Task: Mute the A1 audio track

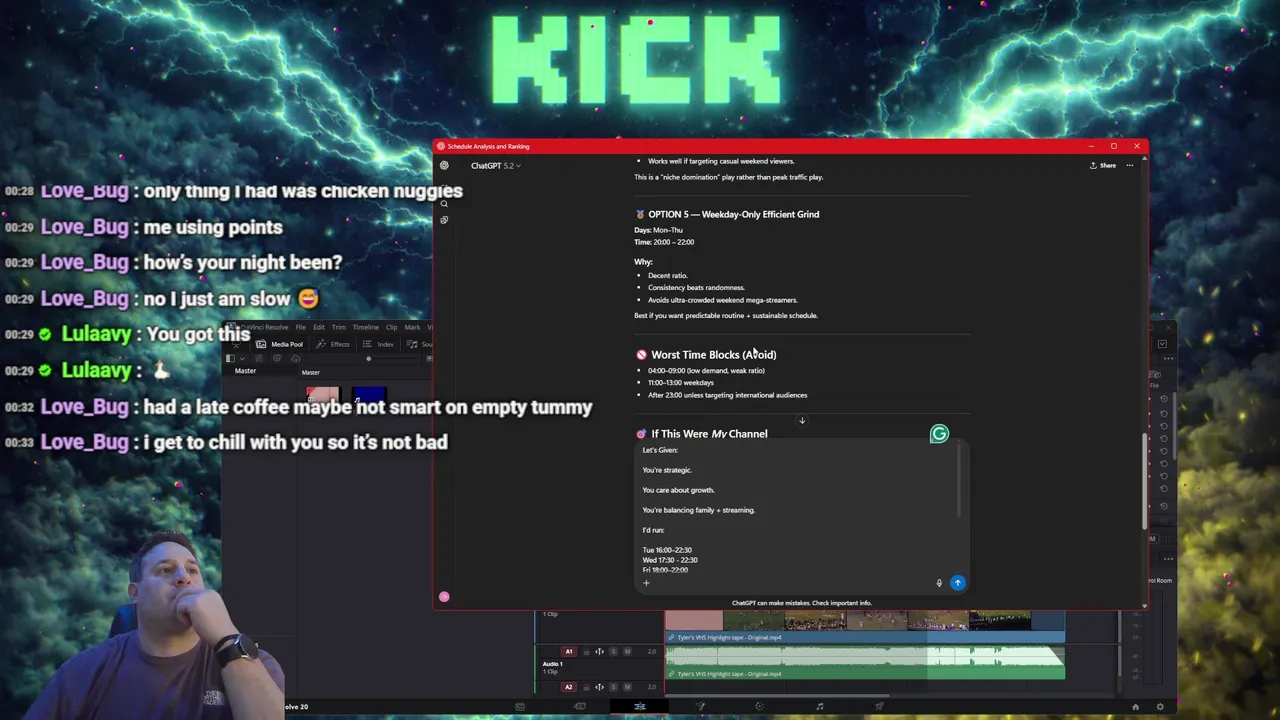Action: 628,652
